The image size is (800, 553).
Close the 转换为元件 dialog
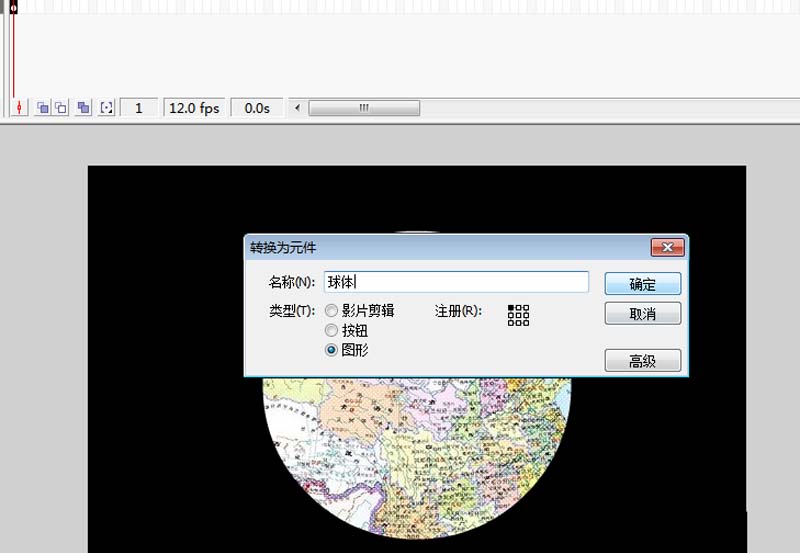point(666,247)
